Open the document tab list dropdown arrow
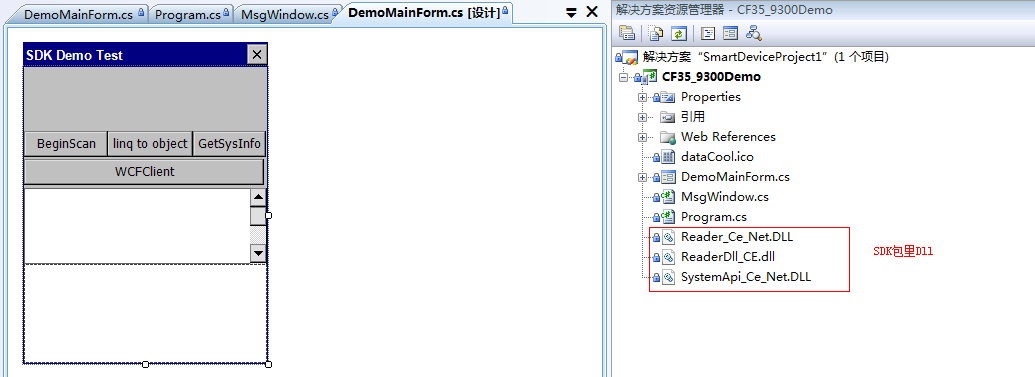Screen dimensions: 1035x377 pyautogui.click(x=572, y=12)
